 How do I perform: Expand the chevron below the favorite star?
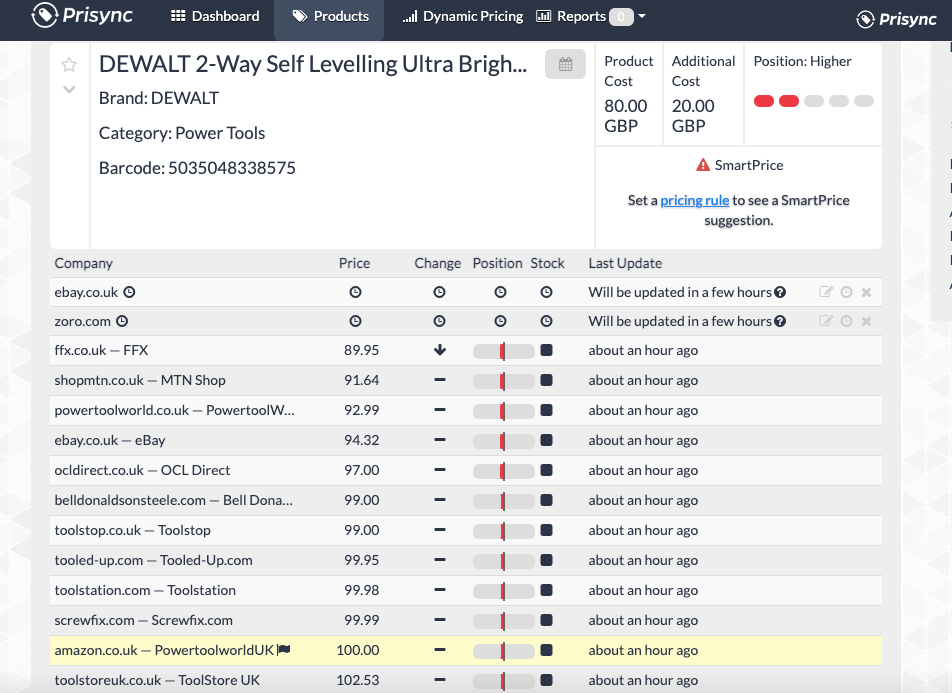[x=69, y=90]
